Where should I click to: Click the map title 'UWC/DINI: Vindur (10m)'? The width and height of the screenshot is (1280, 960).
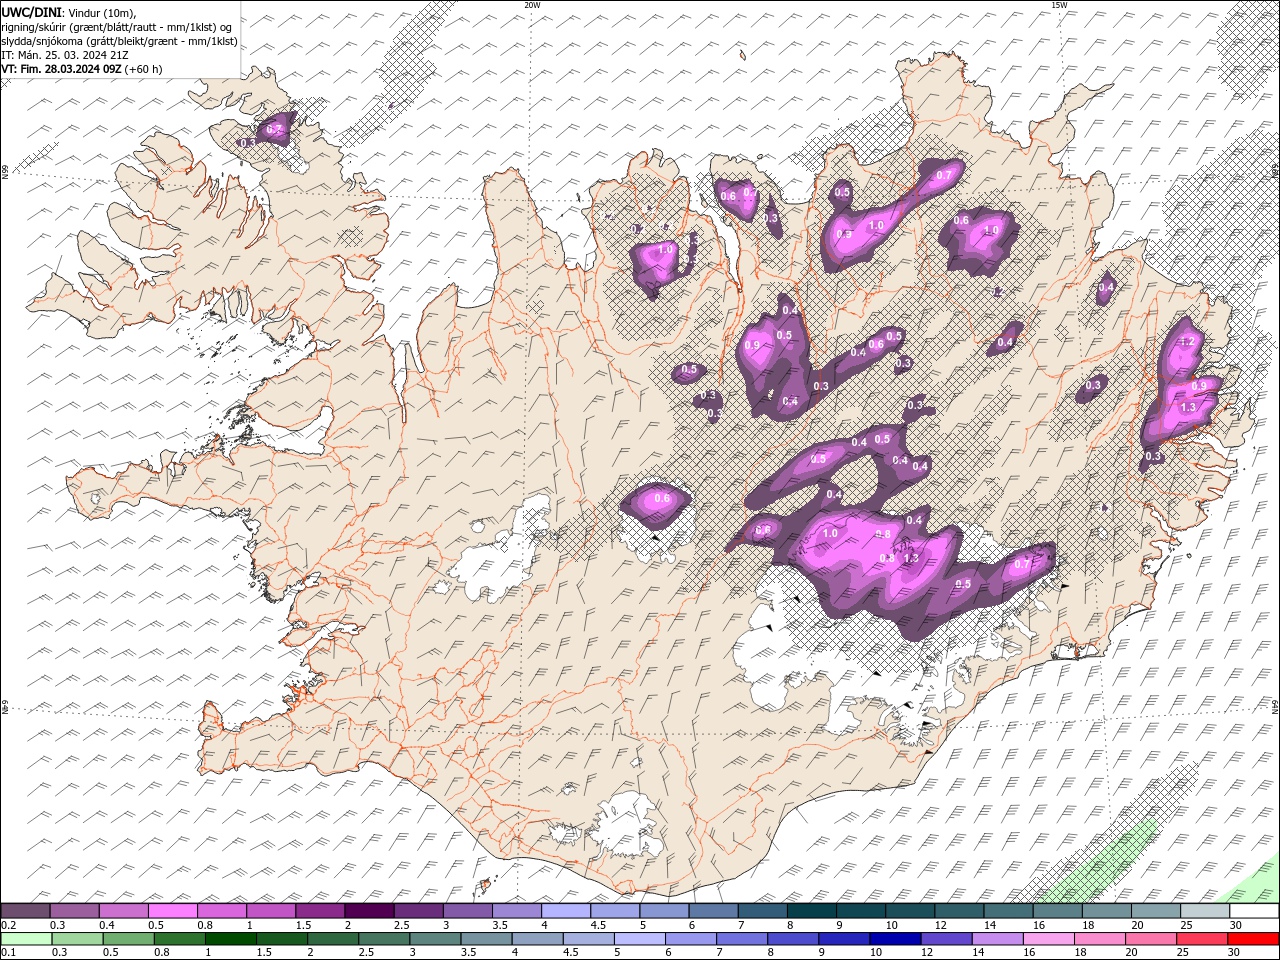[x=69, y=12]
